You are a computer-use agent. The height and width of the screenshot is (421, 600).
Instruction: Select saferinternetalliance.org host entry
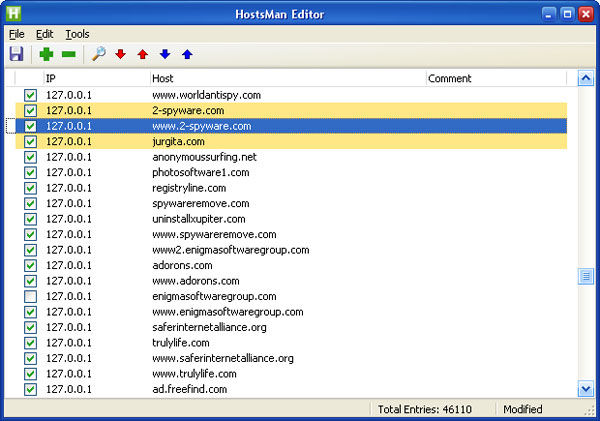click(x=209, y=327)
